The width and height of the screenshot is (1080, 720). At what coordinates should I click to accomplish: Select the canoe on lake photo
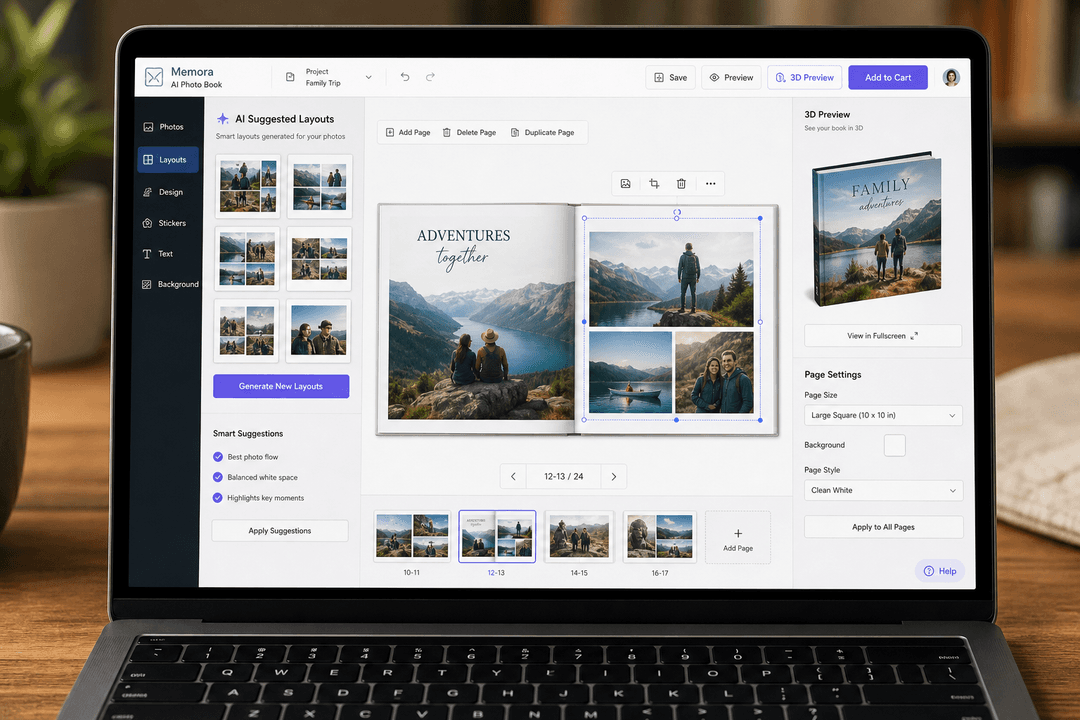630,372
